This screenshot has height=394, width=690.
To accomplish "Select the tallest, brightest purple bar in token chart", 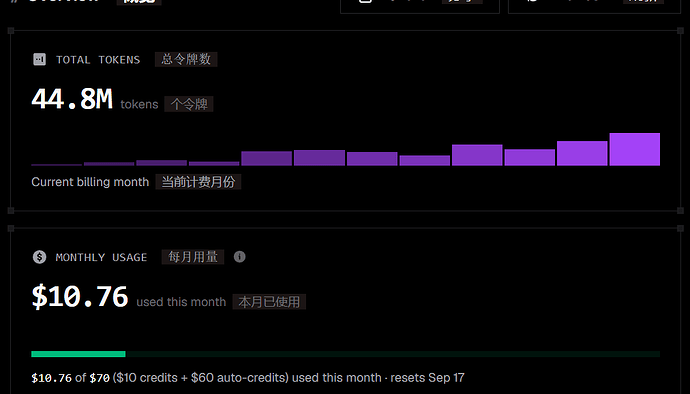I will click(635, 149).
